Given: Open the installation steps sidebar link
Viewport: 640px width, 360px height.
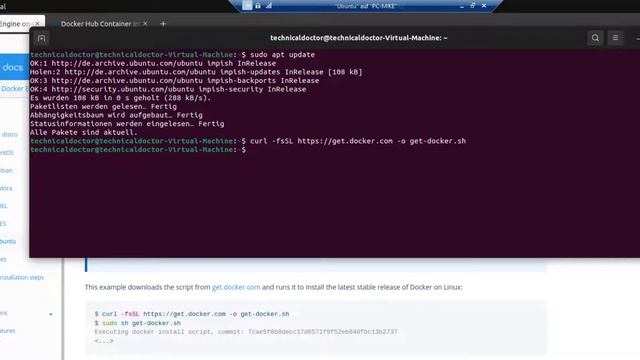Looking at the screenshot, I should click(22, 277).
